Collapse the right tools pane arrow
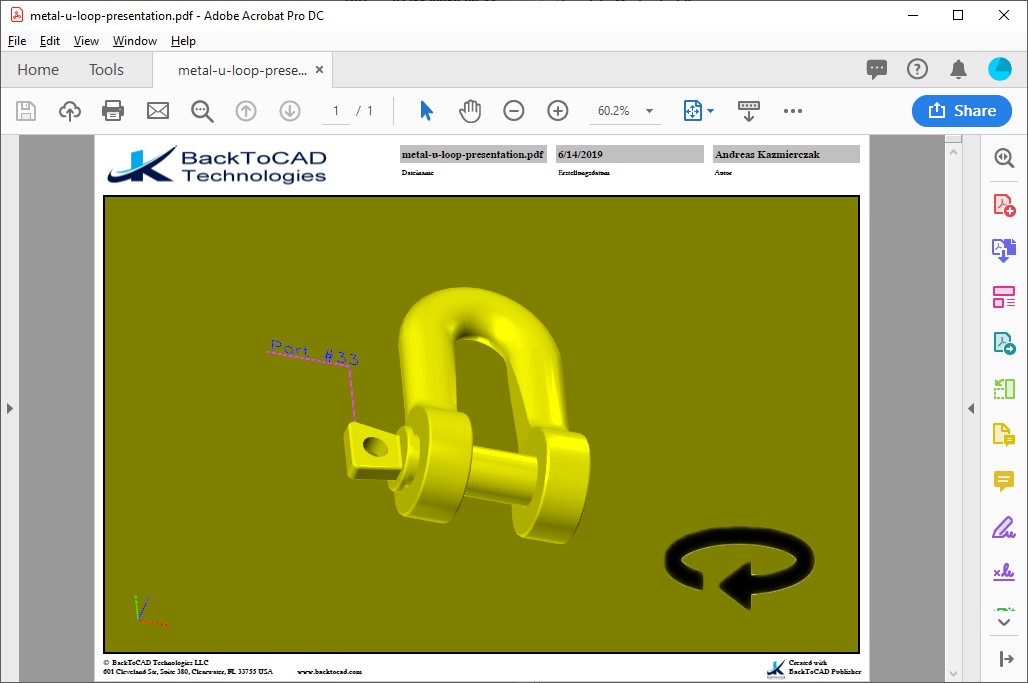 pos(1006,659)
